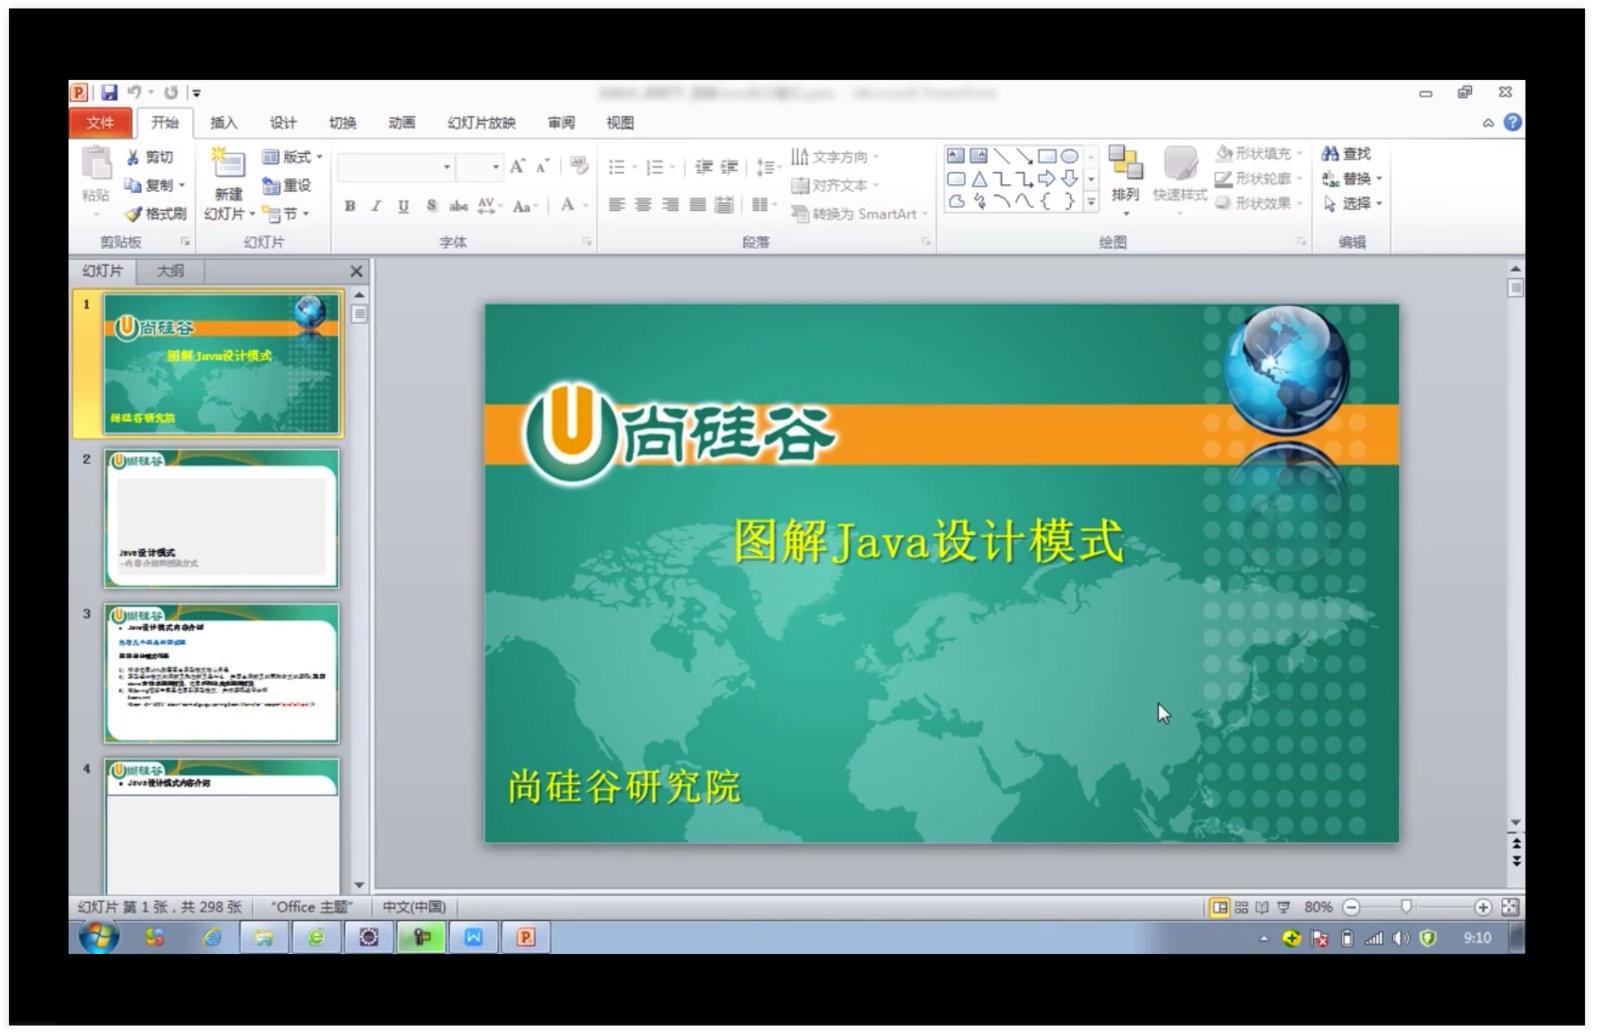Screen dimensions: 1598x1034
Task: Switch to the Design (设计) tab
Action: pyautogui.click(x=283, y=122)
